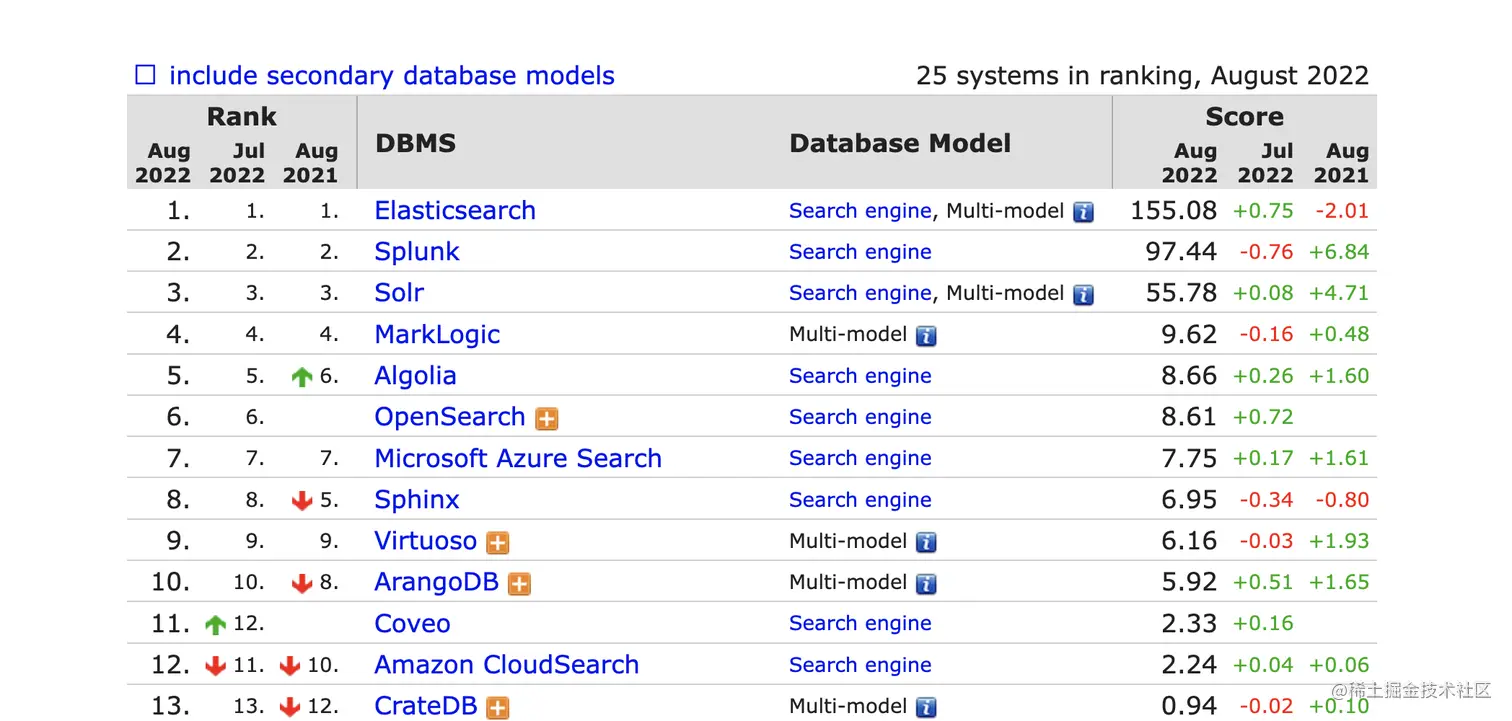The height and width of the screenshot is (721, 1512).
Task: Click the orange plus icon beside ArangoDB
Action: 519,584
